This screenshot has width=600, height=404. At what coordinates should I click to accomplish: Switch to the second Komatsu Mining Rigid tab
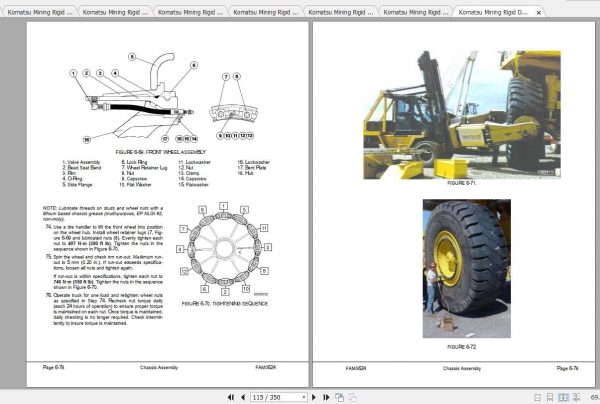[x=115, y=12]
